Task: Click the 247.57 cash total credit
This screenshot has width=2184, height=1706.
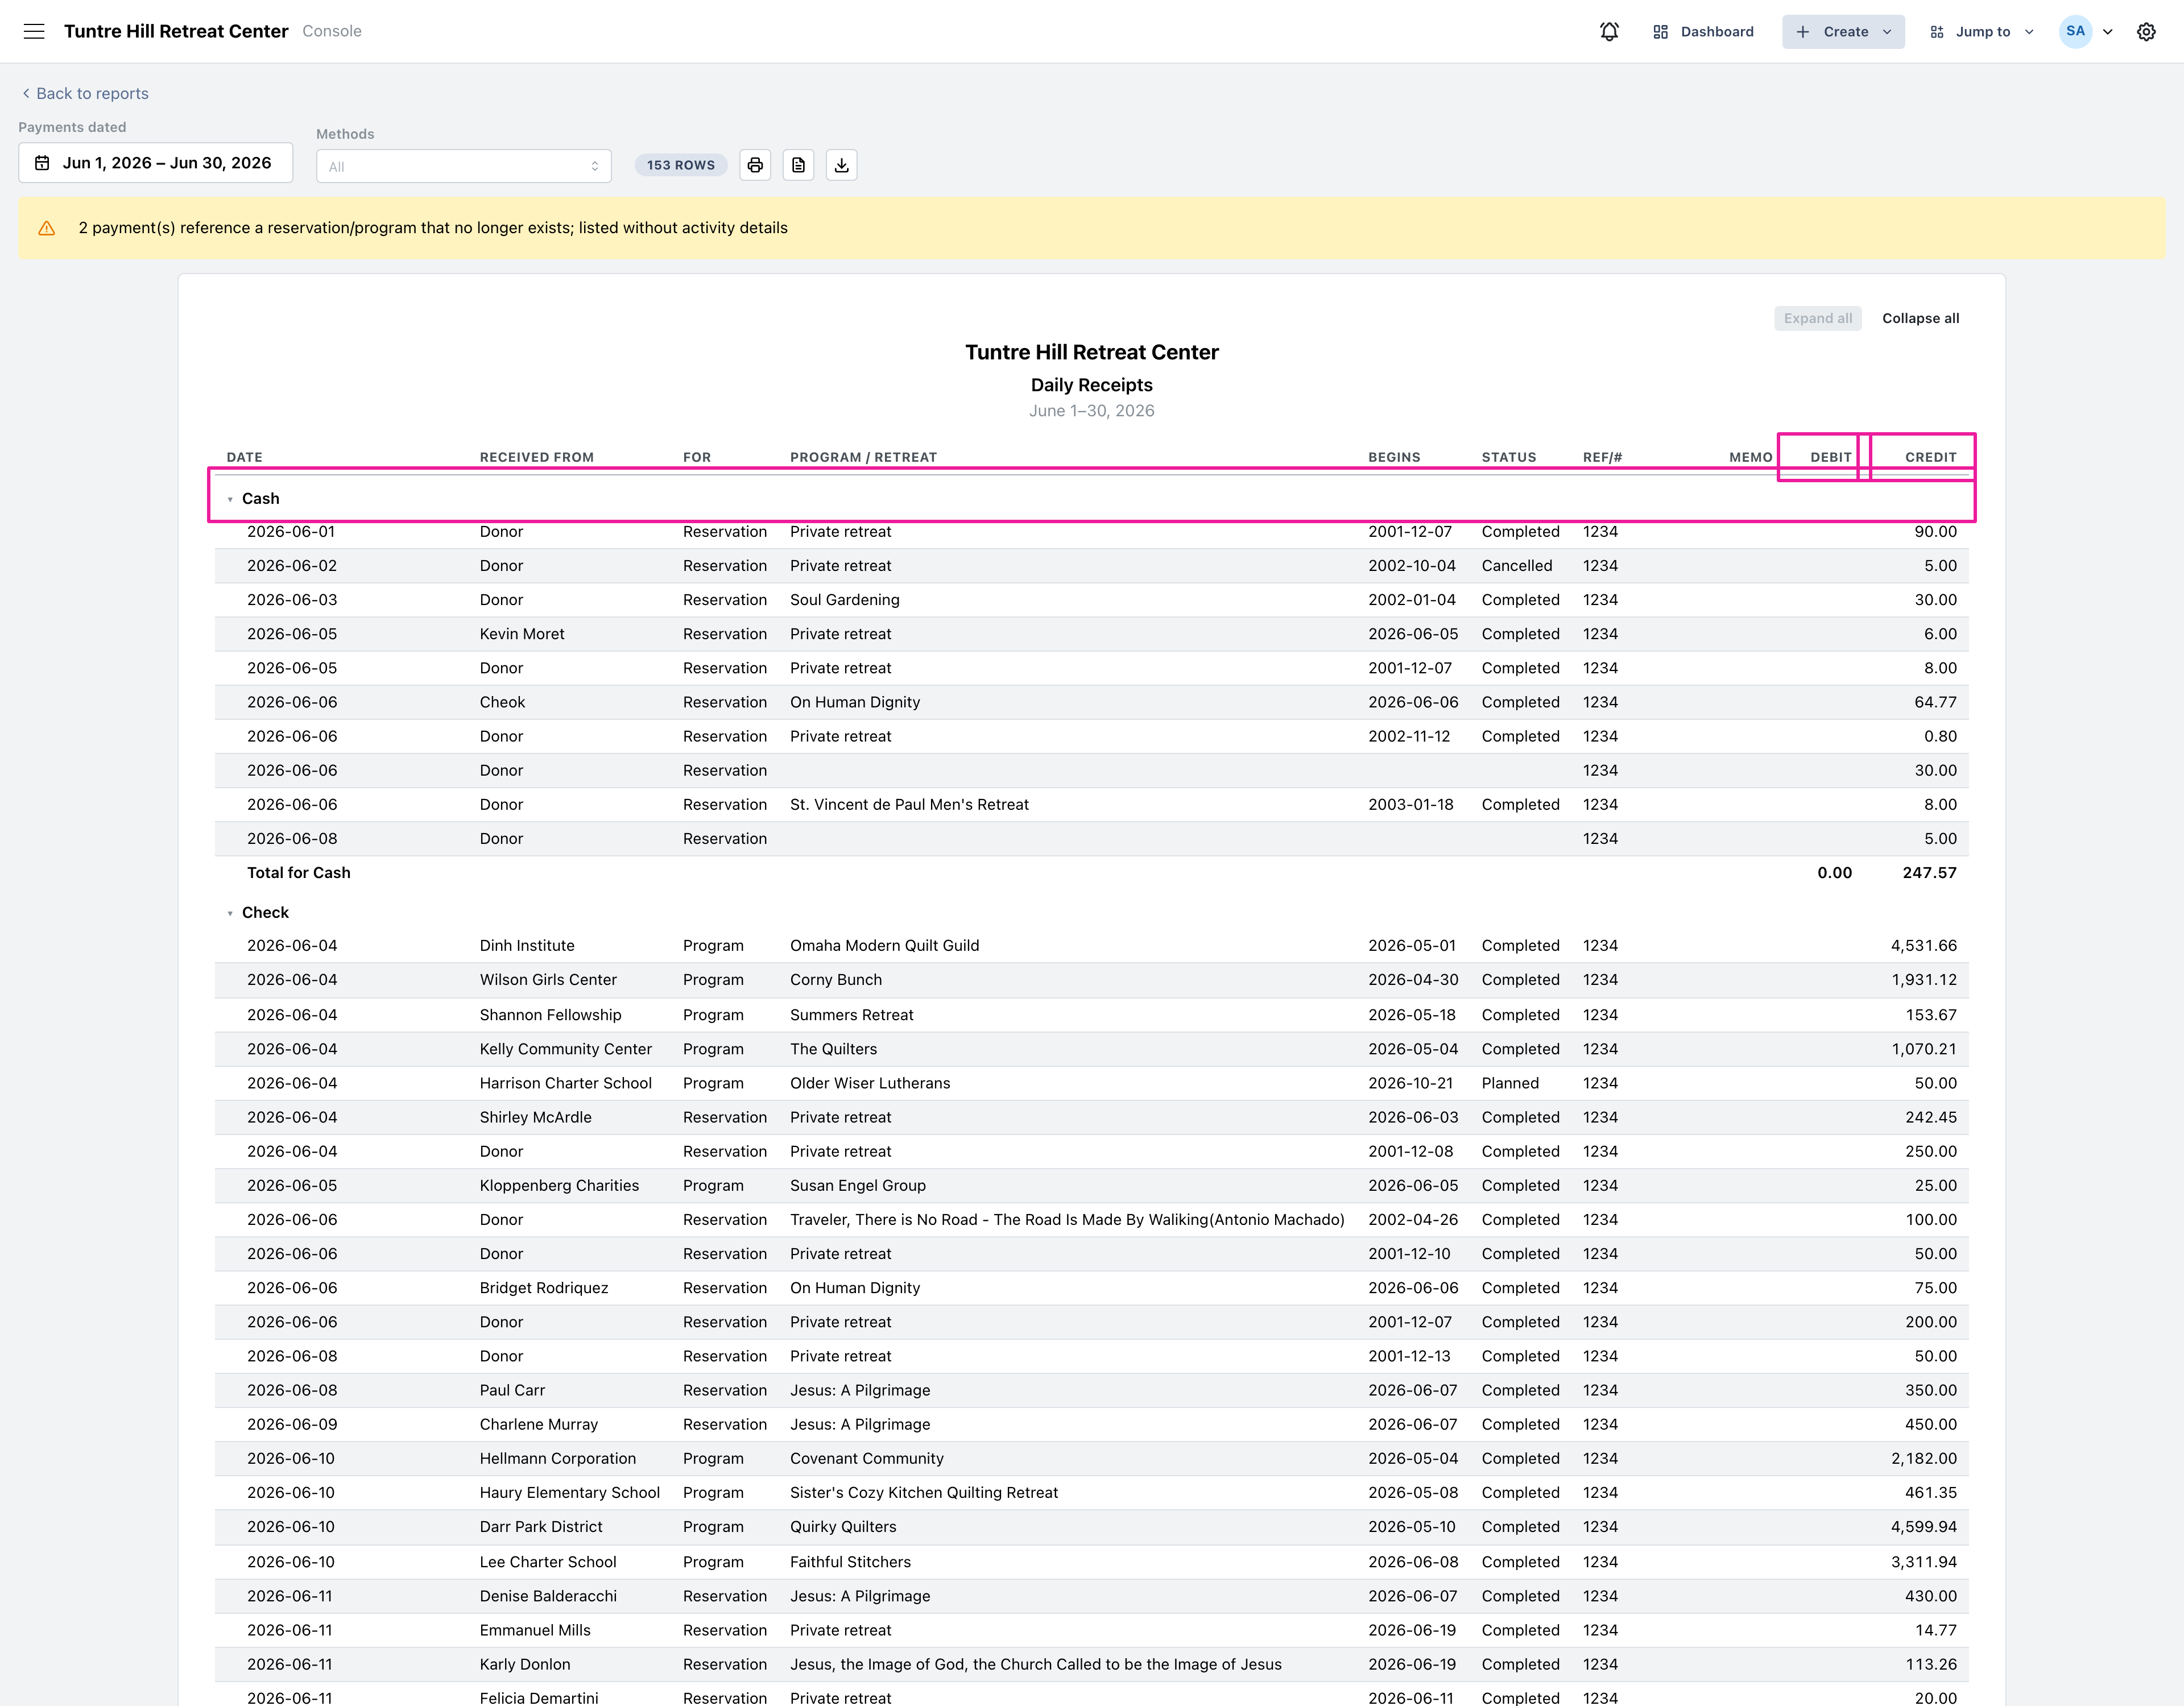Action: point(1929,873)
